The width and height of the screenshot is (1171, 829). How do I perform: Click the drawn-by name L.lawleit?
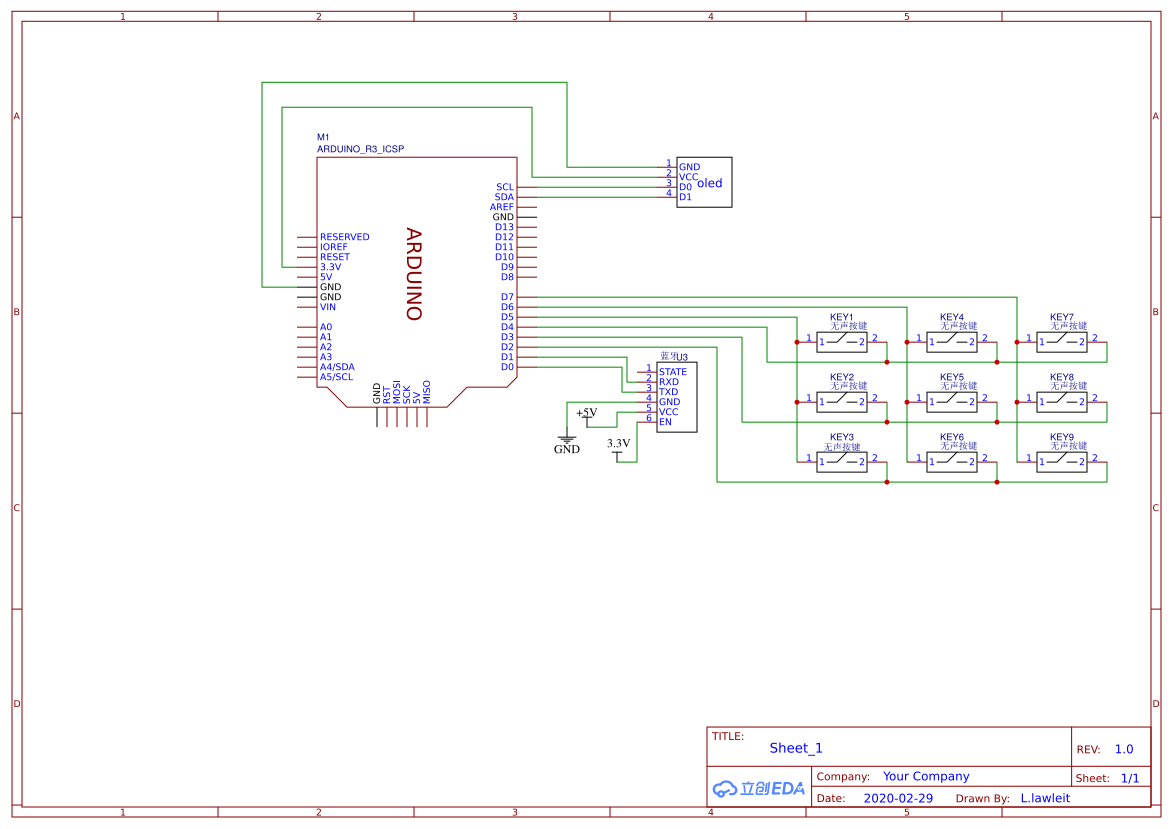(x=1045, y=798)
